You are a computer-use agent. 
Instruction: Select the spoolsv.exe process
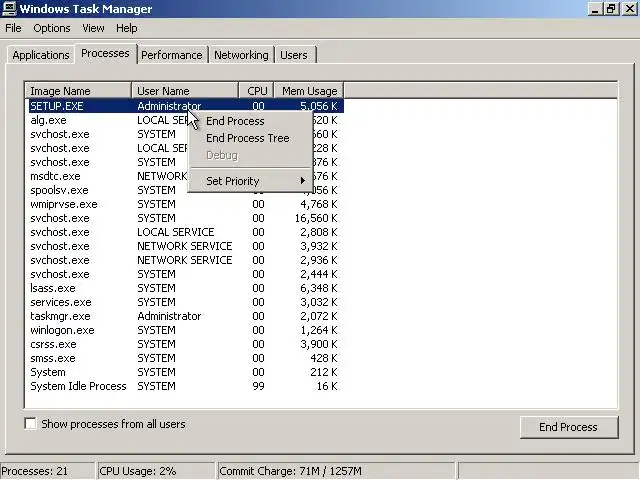coord(59,190)
